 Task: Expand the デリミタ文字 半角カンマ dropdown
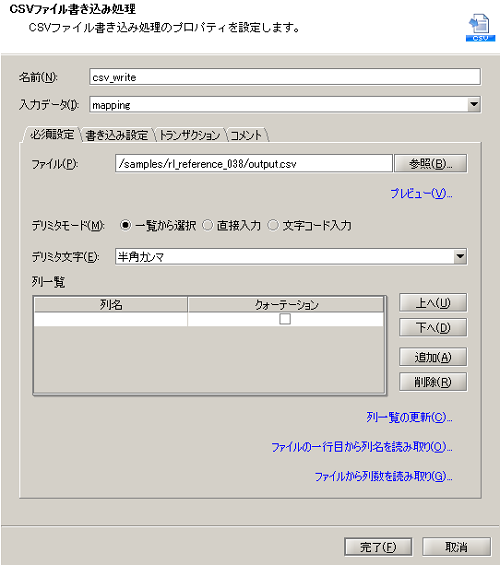(x=460, y=257)
